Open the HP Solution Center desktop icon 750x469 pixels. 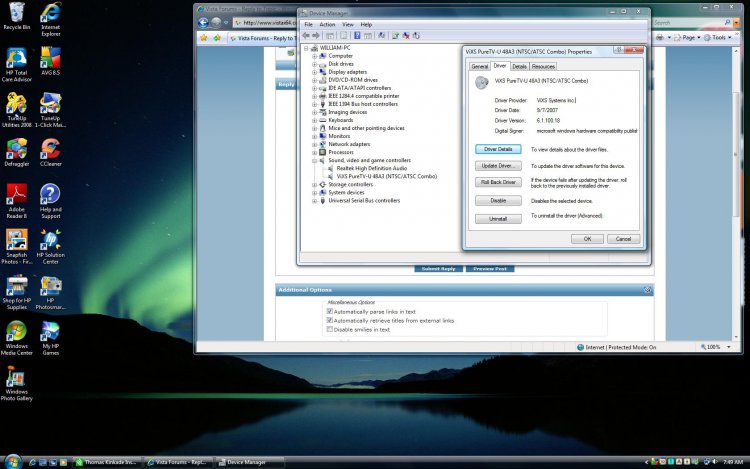coord(50,247)
